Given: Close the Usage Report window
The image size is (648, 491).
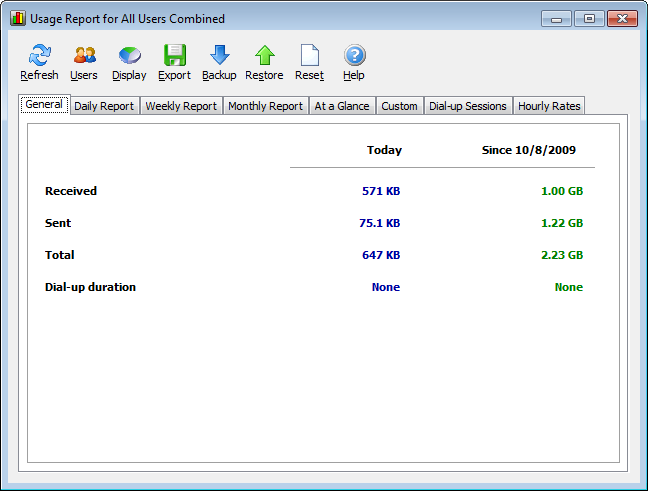Looking at the screenshot, I should 622,19.
